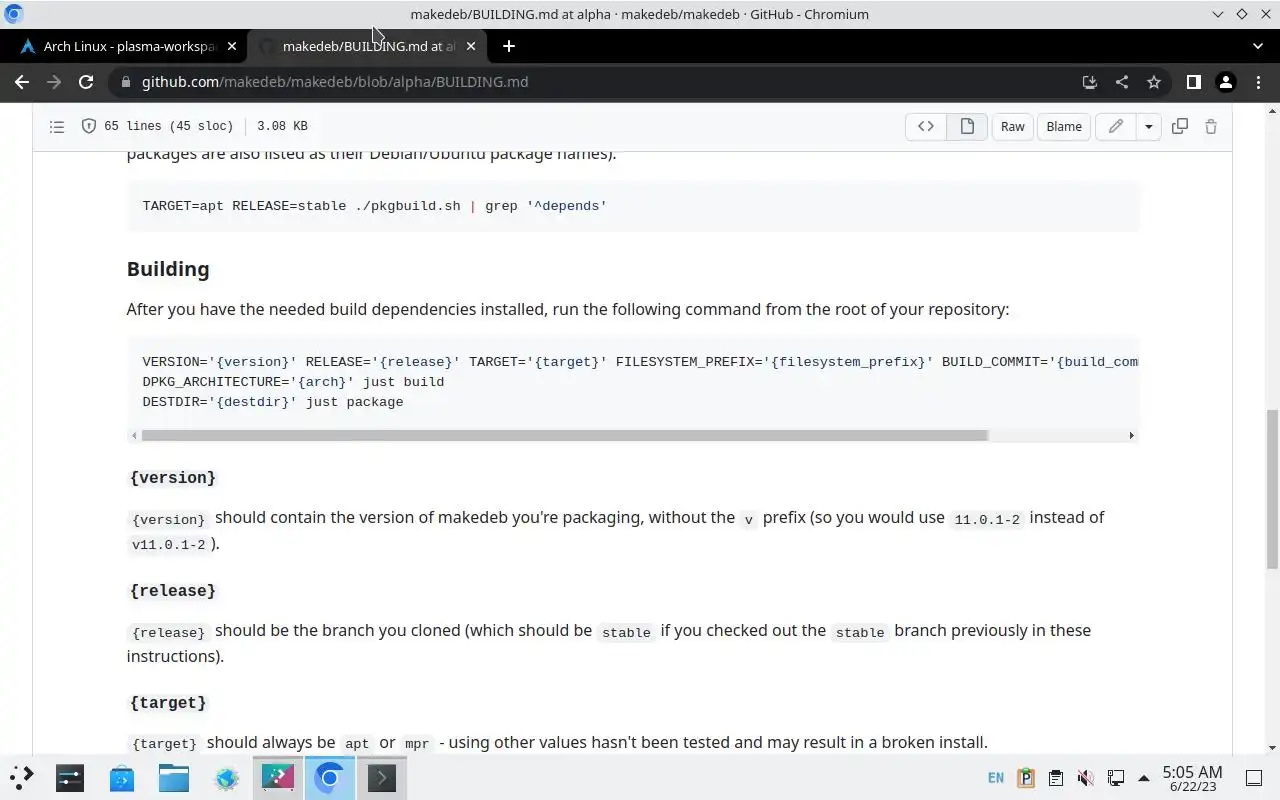Select makedeb/BUILDING.md tab
1280x800 pixels.
click(x=369, y=46)
